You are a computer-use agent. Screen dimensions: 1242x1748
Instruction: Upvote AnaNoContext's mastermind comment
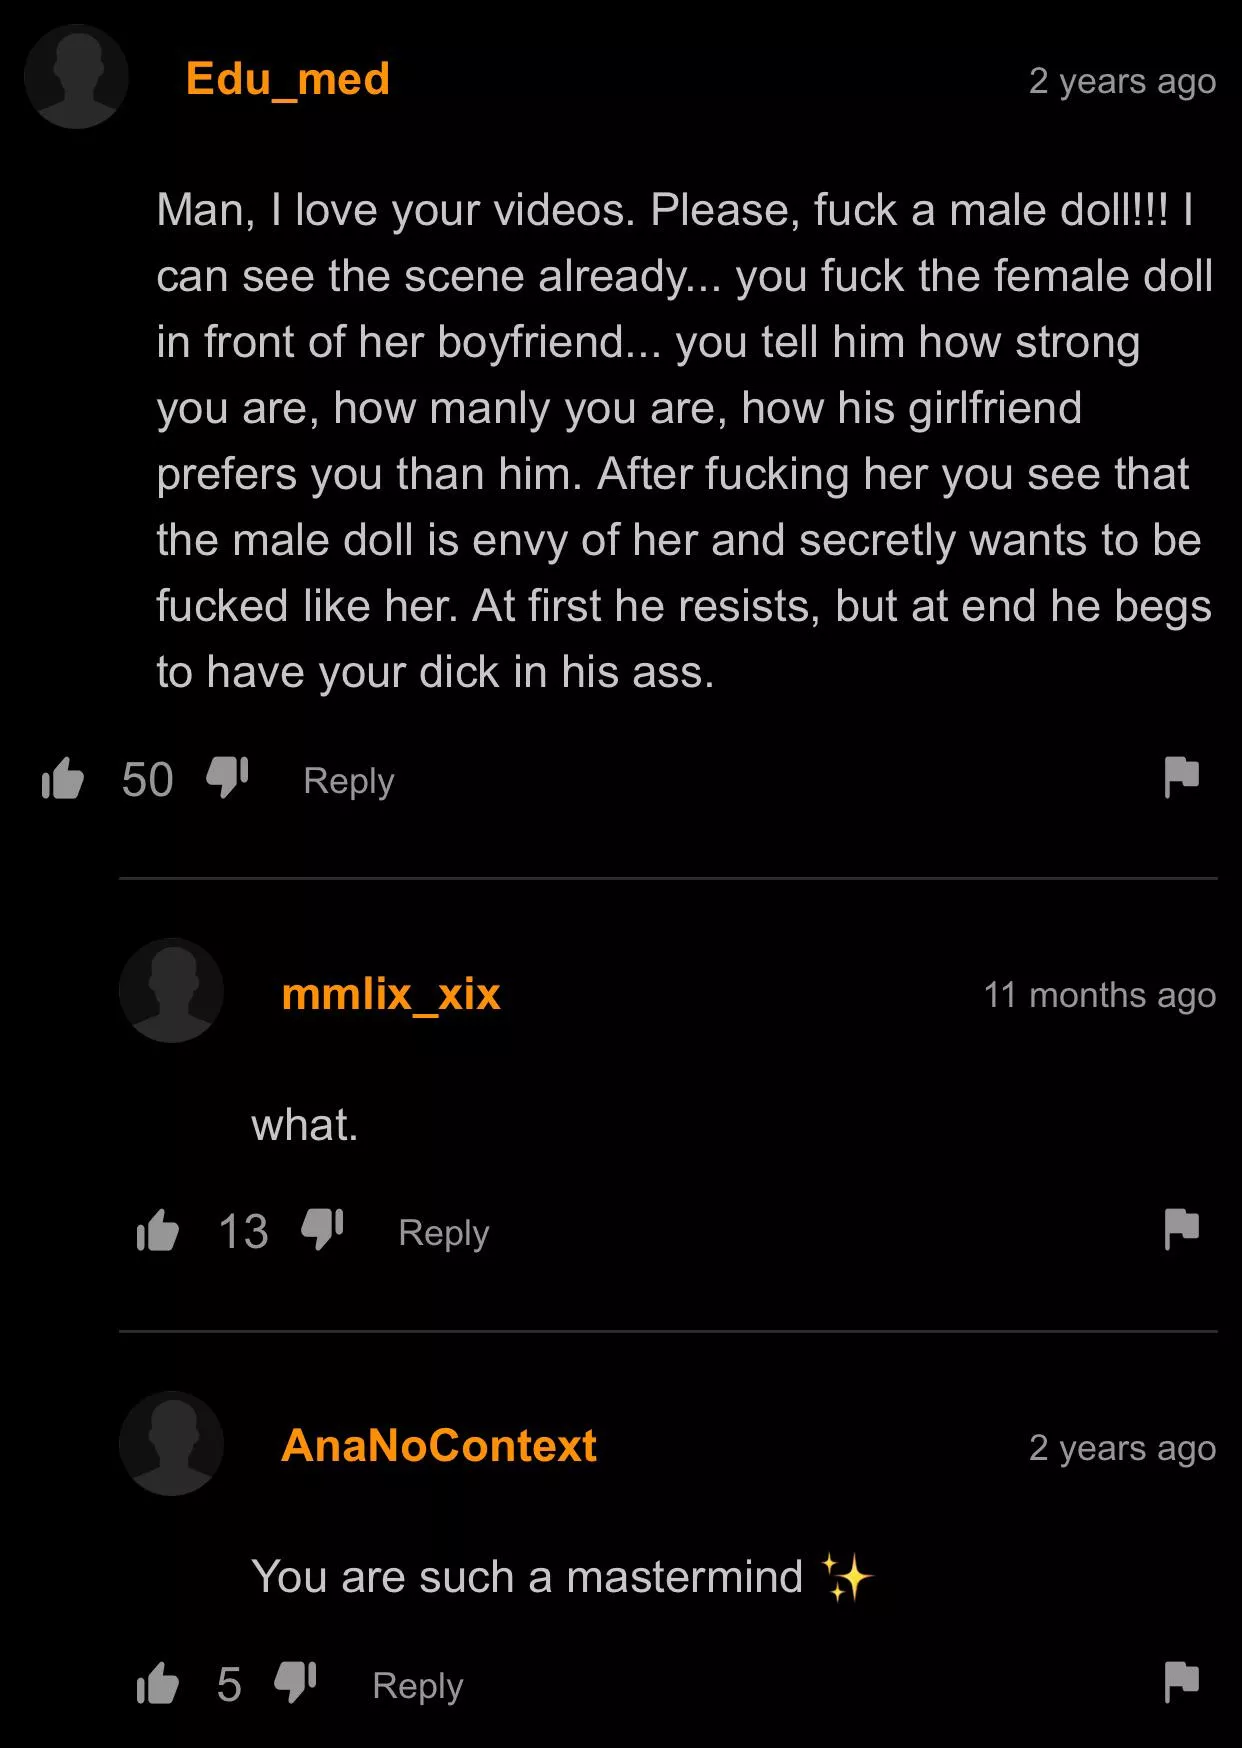click(157, 1683)
